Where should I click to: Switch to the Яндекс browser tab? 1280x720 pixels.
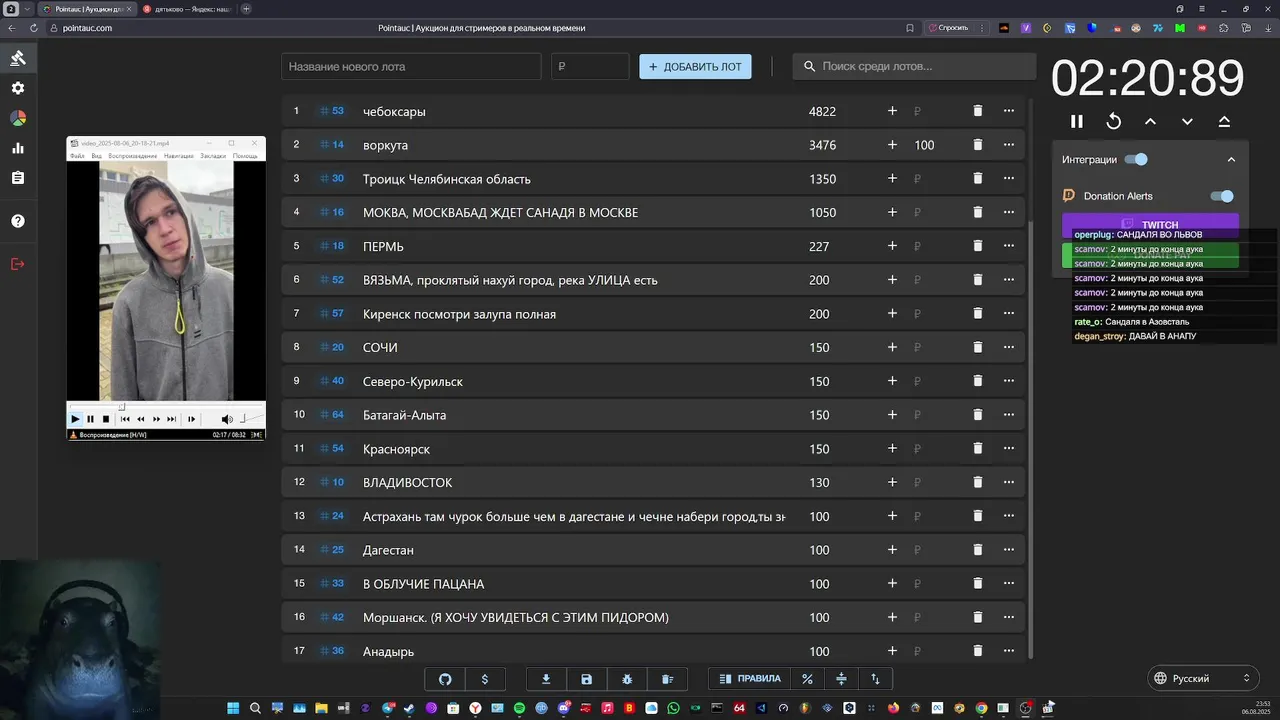coord(188,9)
